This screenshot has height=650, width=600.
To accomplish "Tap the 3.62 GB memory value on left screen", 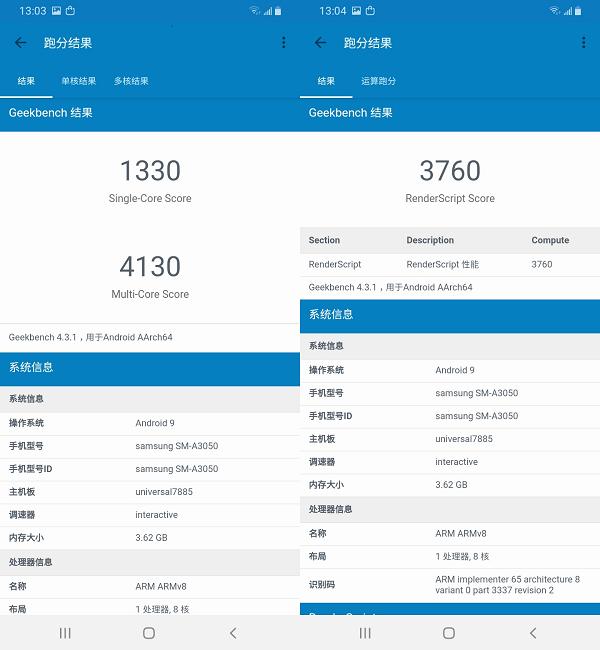I will click(151, 538).
